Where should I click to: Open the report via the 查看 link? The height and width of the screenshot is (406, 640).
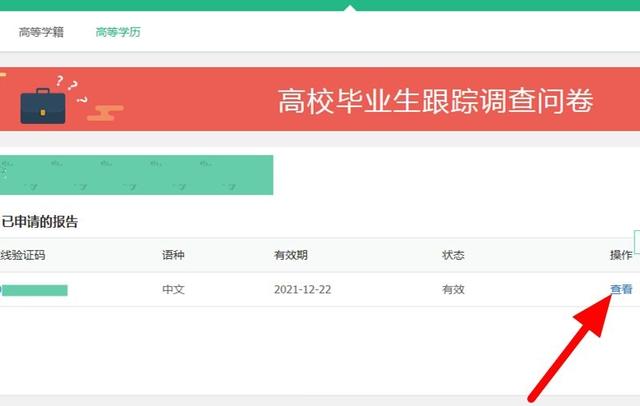point(621,289)
